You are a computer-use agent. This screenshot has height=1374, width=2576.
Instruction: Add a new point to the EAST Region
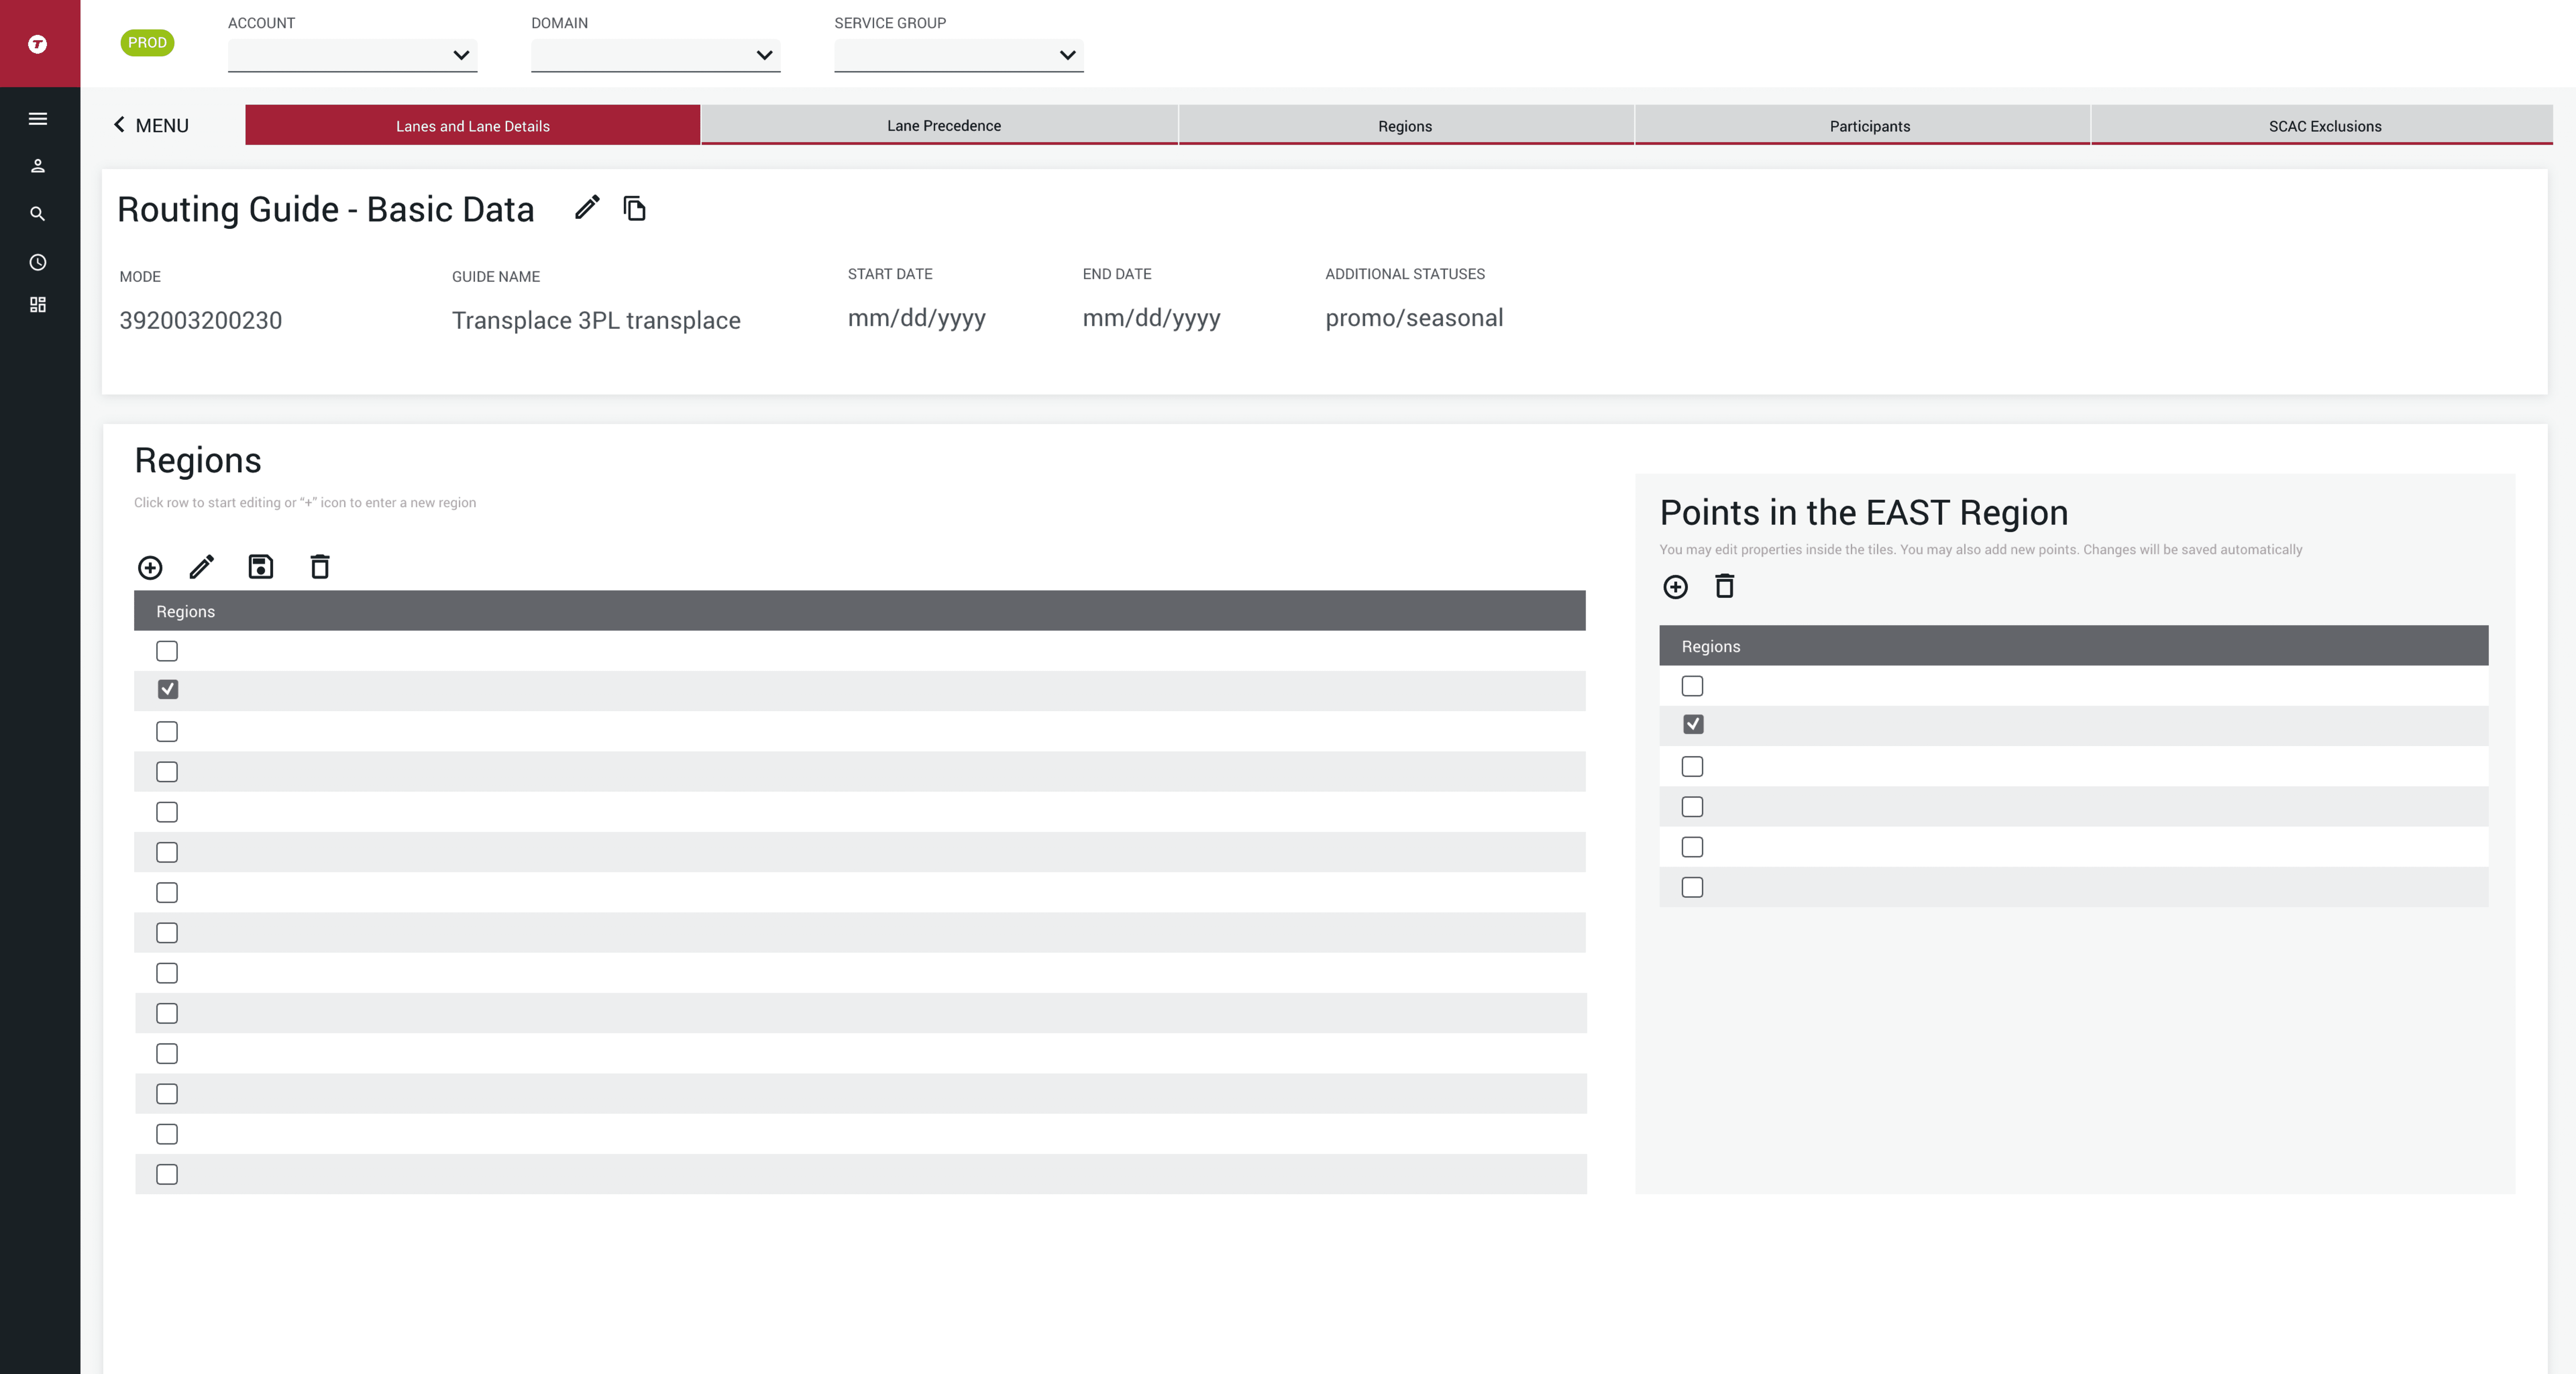point(1676,587)
